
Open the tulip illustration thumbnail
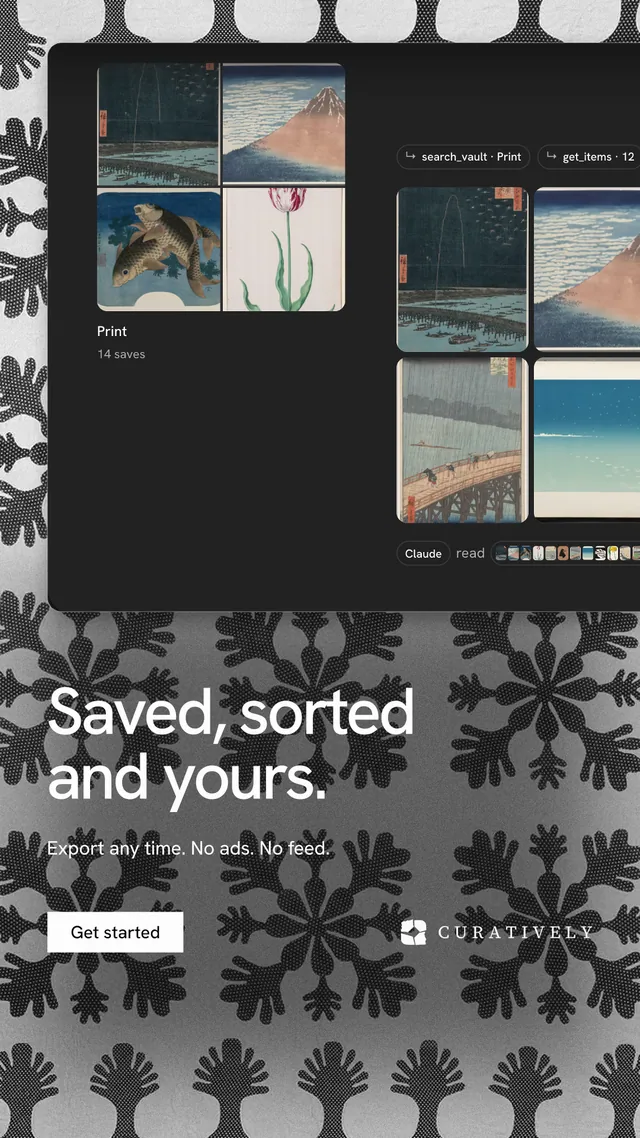284,250
